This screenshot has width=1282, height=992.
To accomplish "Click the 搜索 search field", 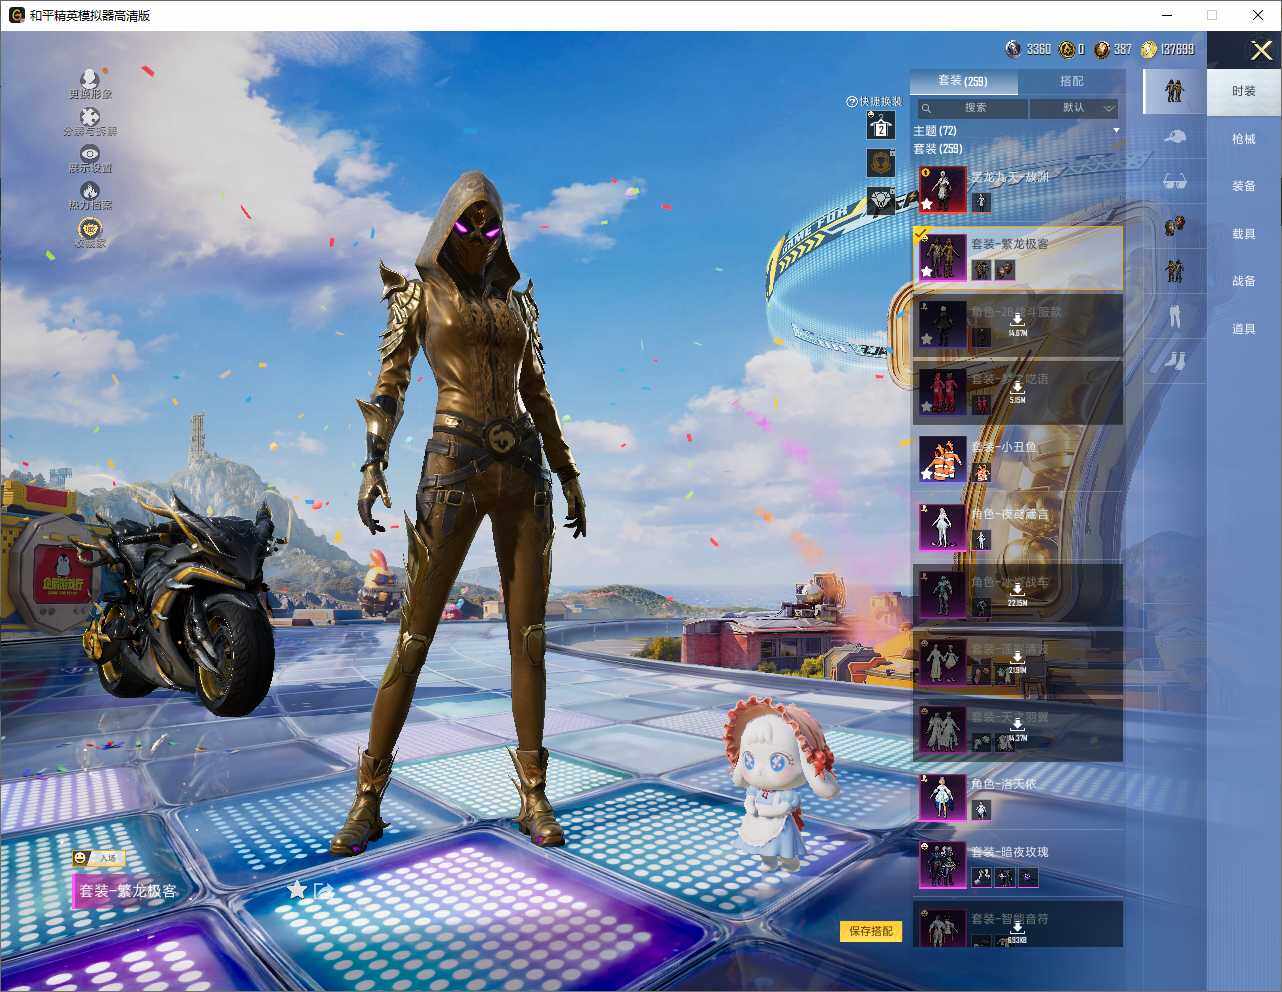I will (971, 108).
